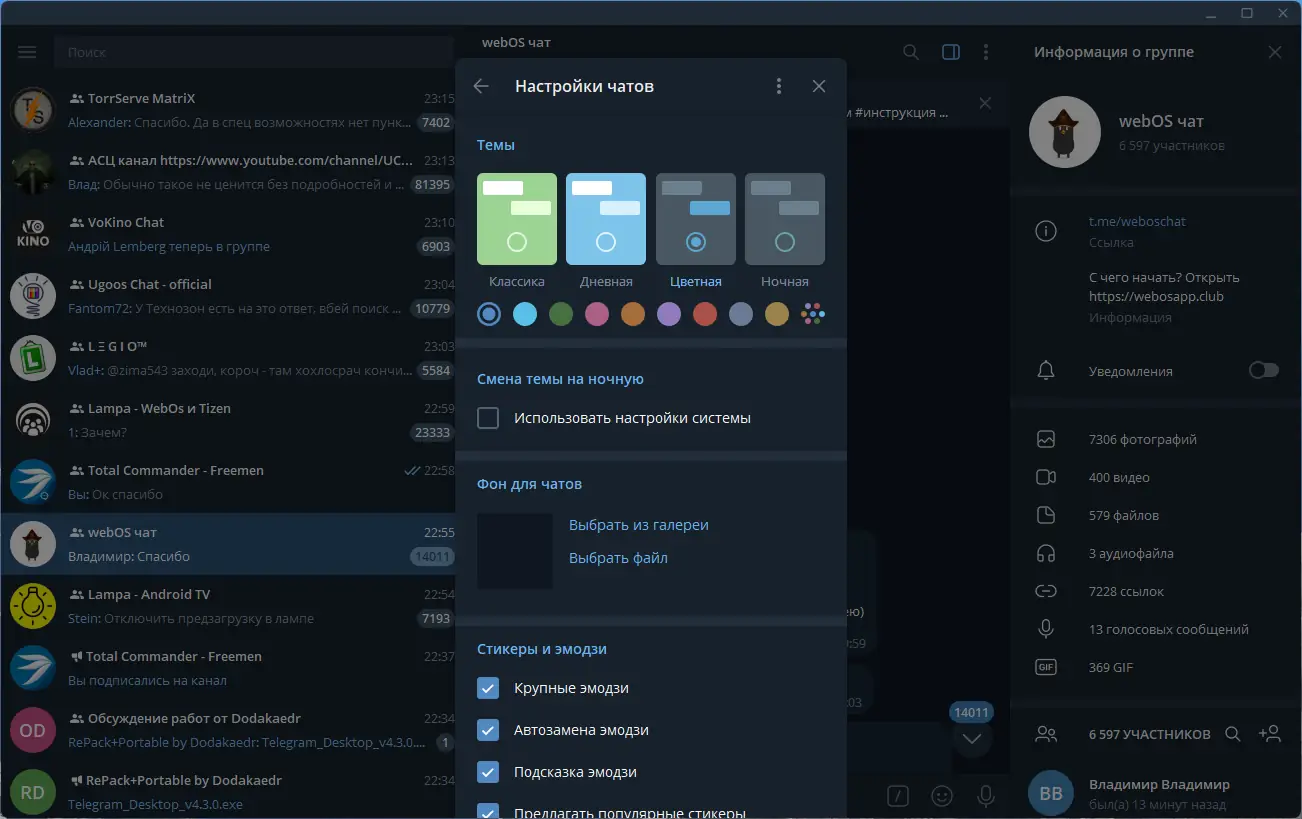Click the search icon in the chat header

(x=910, y=51)
